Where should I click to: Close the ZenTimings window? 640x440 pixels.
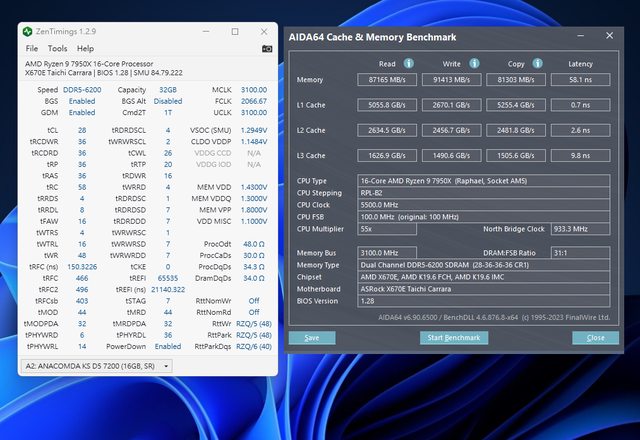(x=263, y=31)
